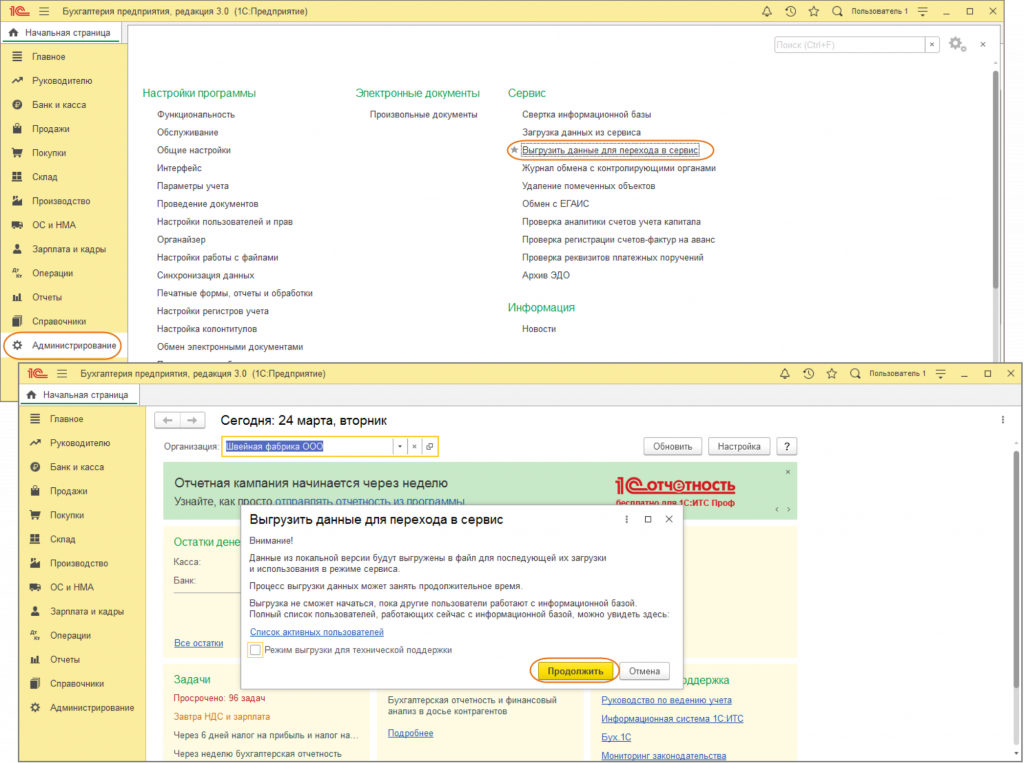The image size is (1024, 763).
Task: Expand the Организация dropdown list
Action: [x=399, y=447]
